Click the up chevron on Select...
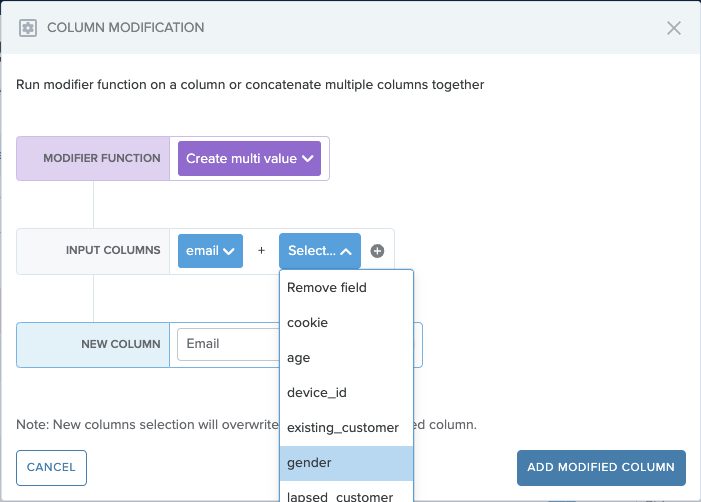 coord(346,252)
